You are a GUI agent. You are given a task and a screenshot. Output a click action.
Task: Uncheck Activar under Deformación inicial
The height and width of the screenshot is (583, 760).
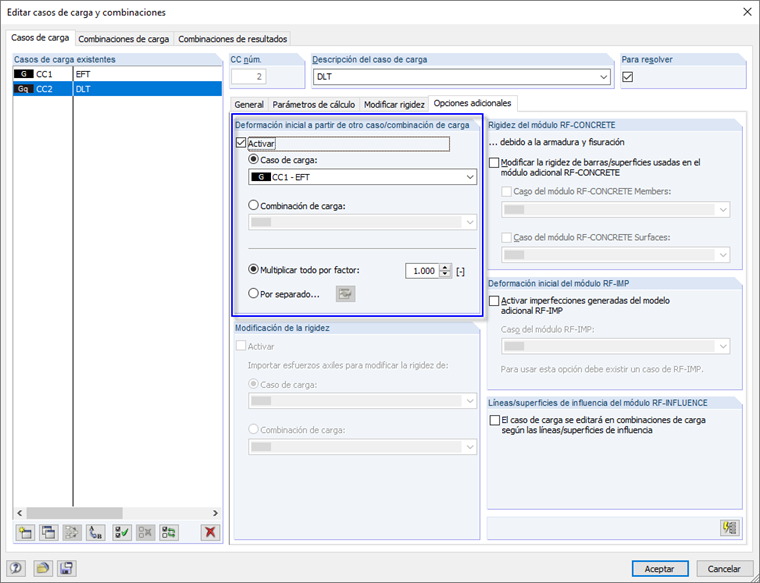(x=241, y=143)
